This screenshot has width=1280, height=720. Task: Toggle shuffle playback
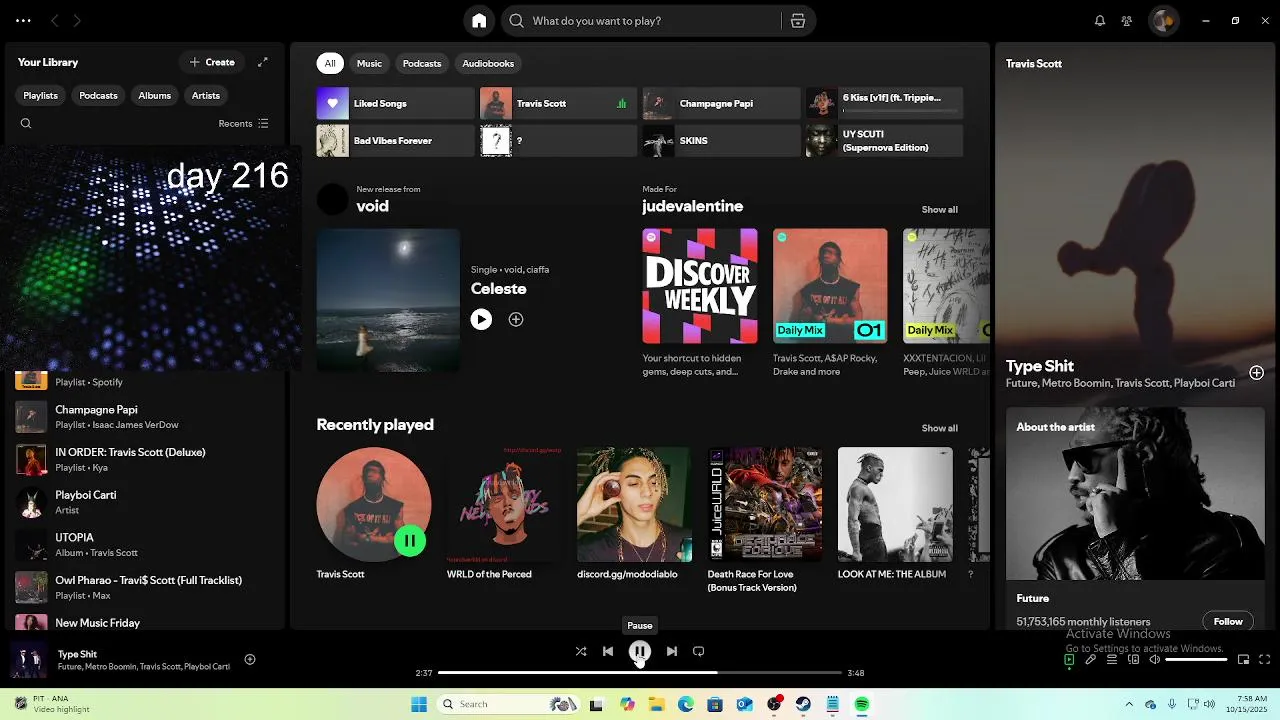tap(581, 651)
